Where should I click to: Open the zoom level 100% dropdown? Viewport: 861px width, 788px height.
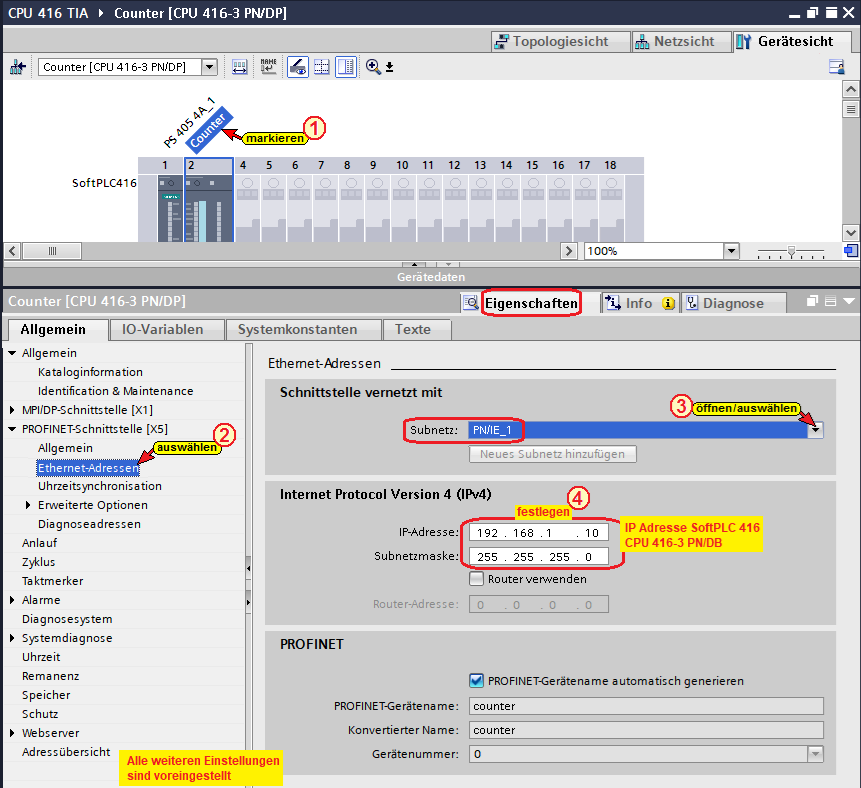click(731, 251)
